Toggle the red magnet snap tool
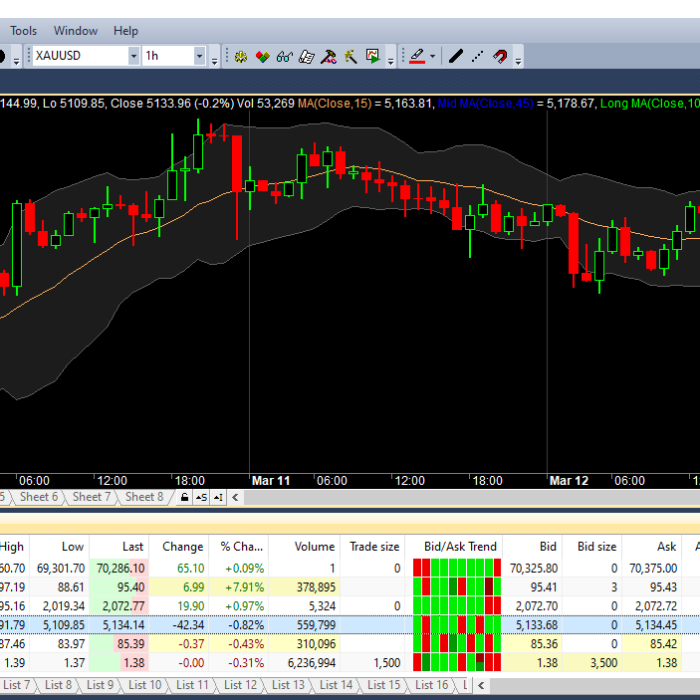700x700 pixels. click(500, 57)
